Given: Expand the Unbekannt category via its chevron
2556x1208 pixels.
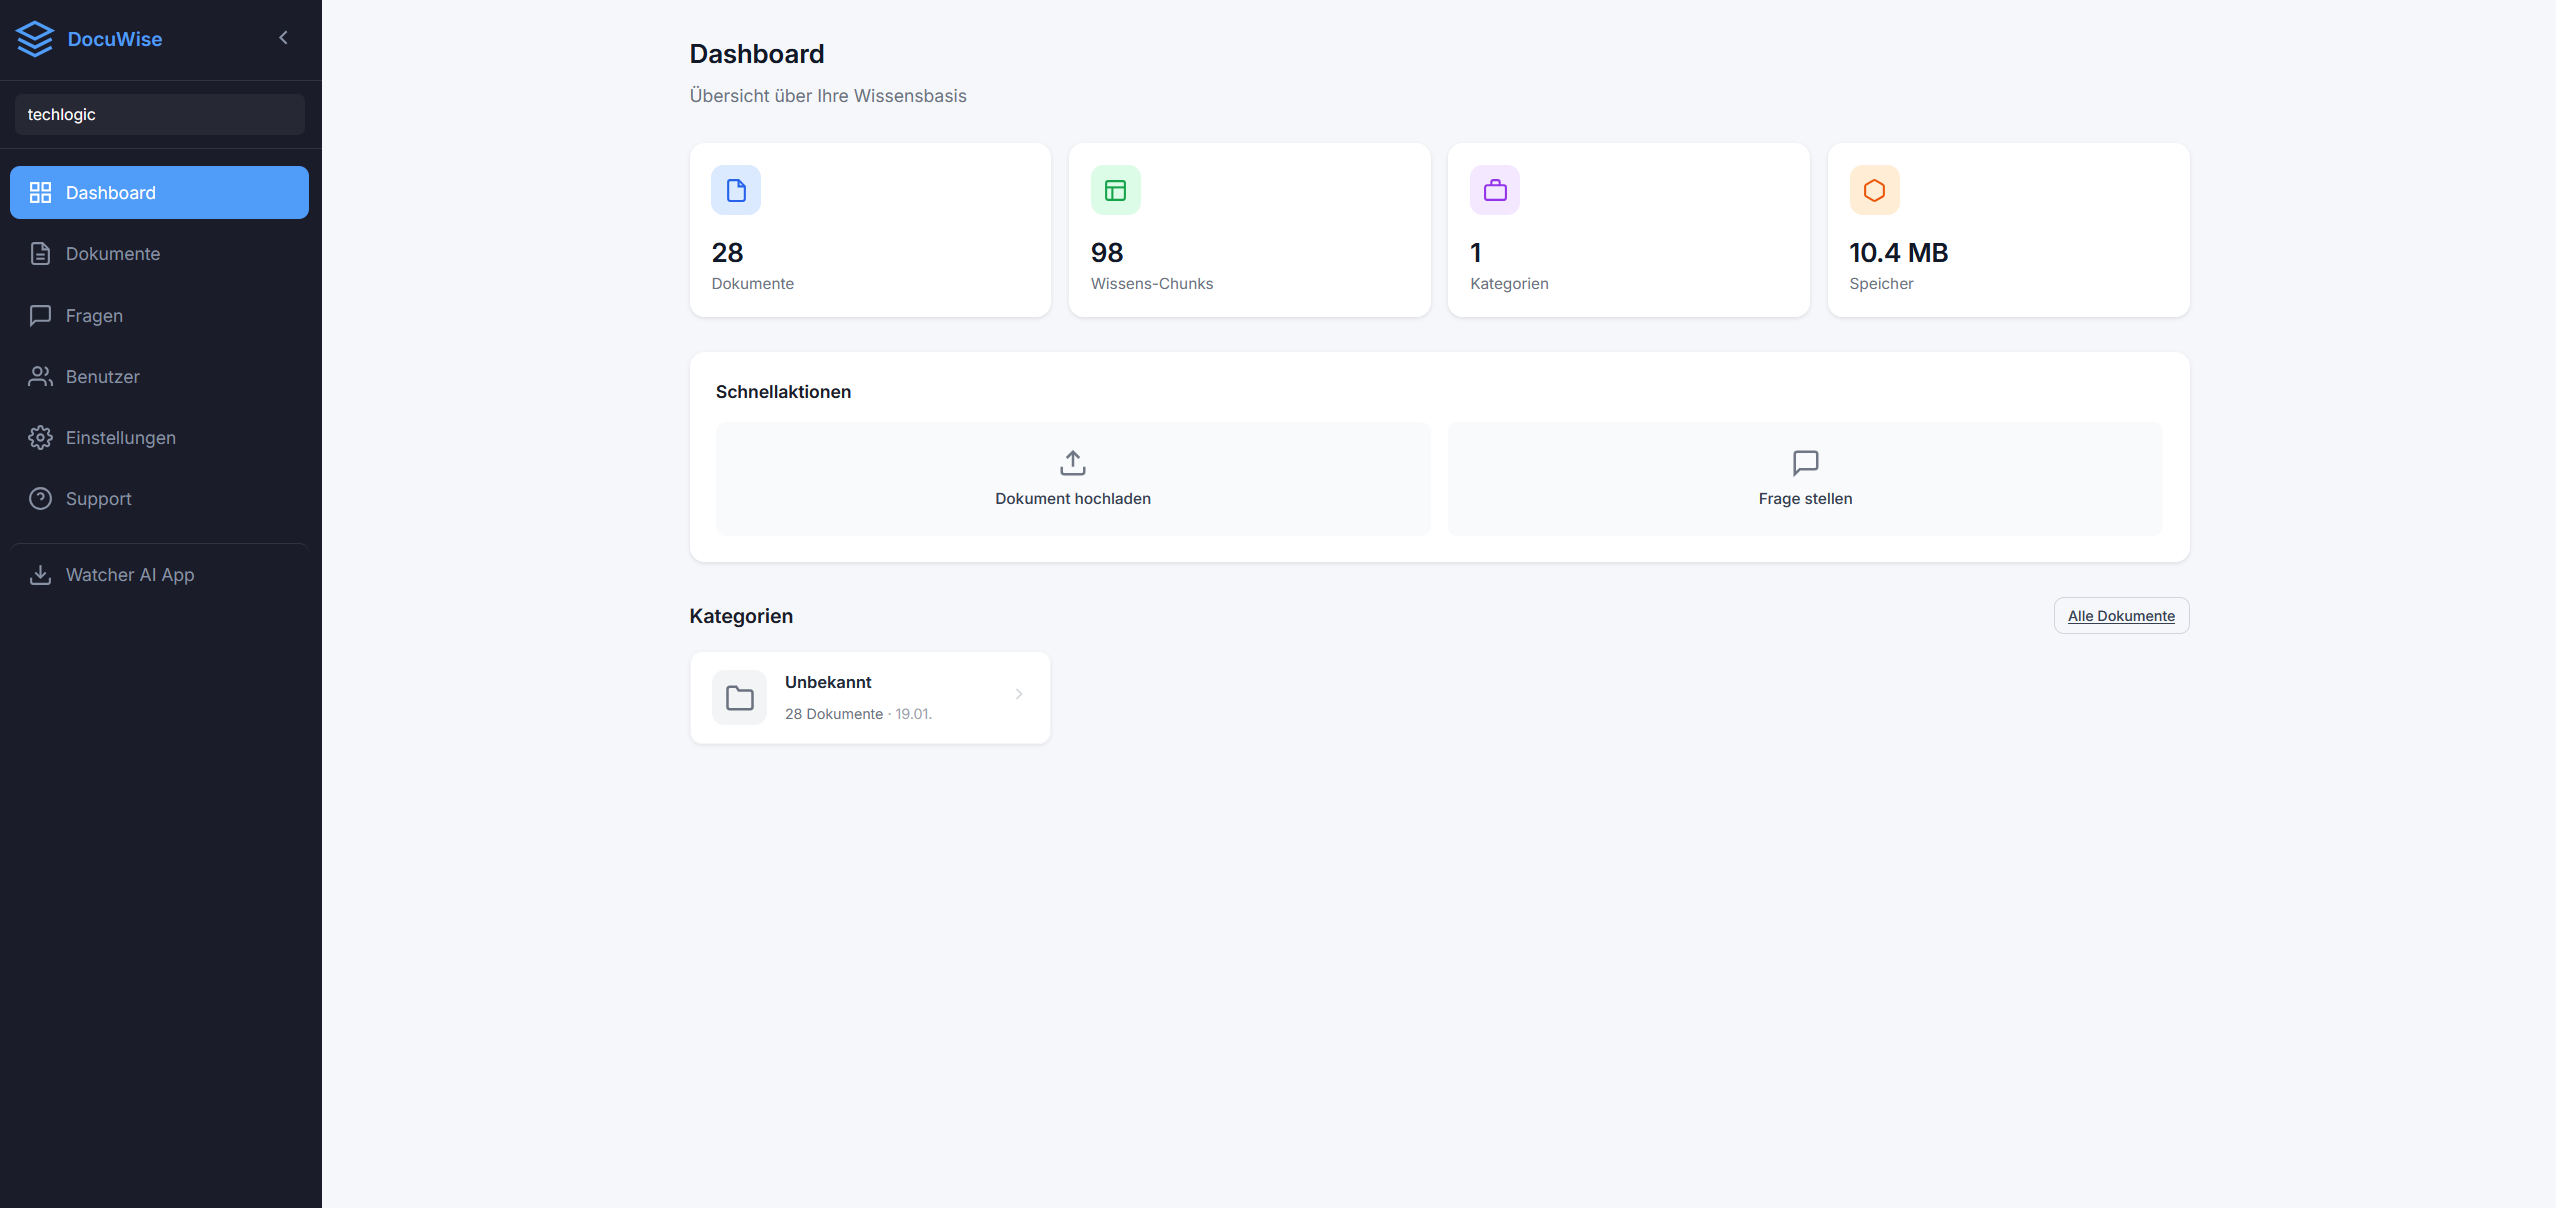Looking at the screenshot, I should (x=1019, y=695).
